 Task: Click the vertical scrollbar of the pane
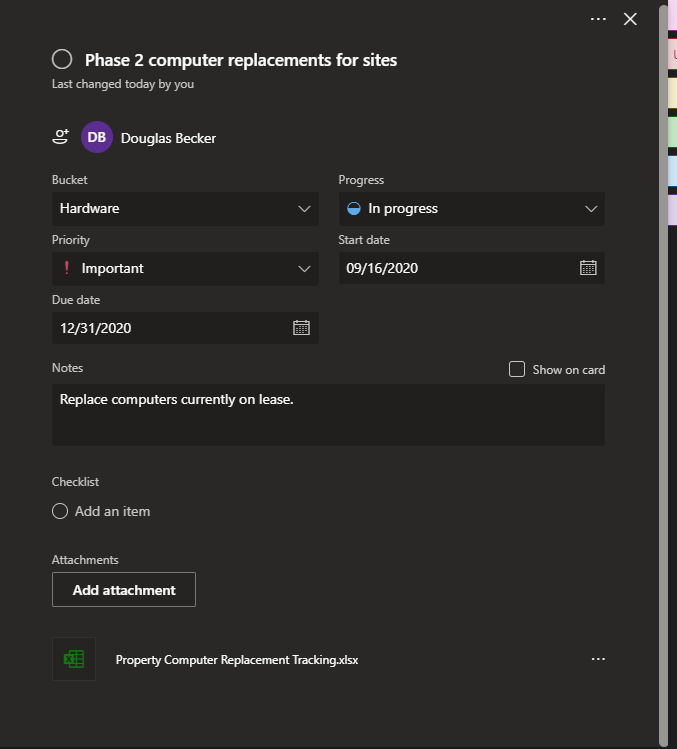[x=663, y=370]
